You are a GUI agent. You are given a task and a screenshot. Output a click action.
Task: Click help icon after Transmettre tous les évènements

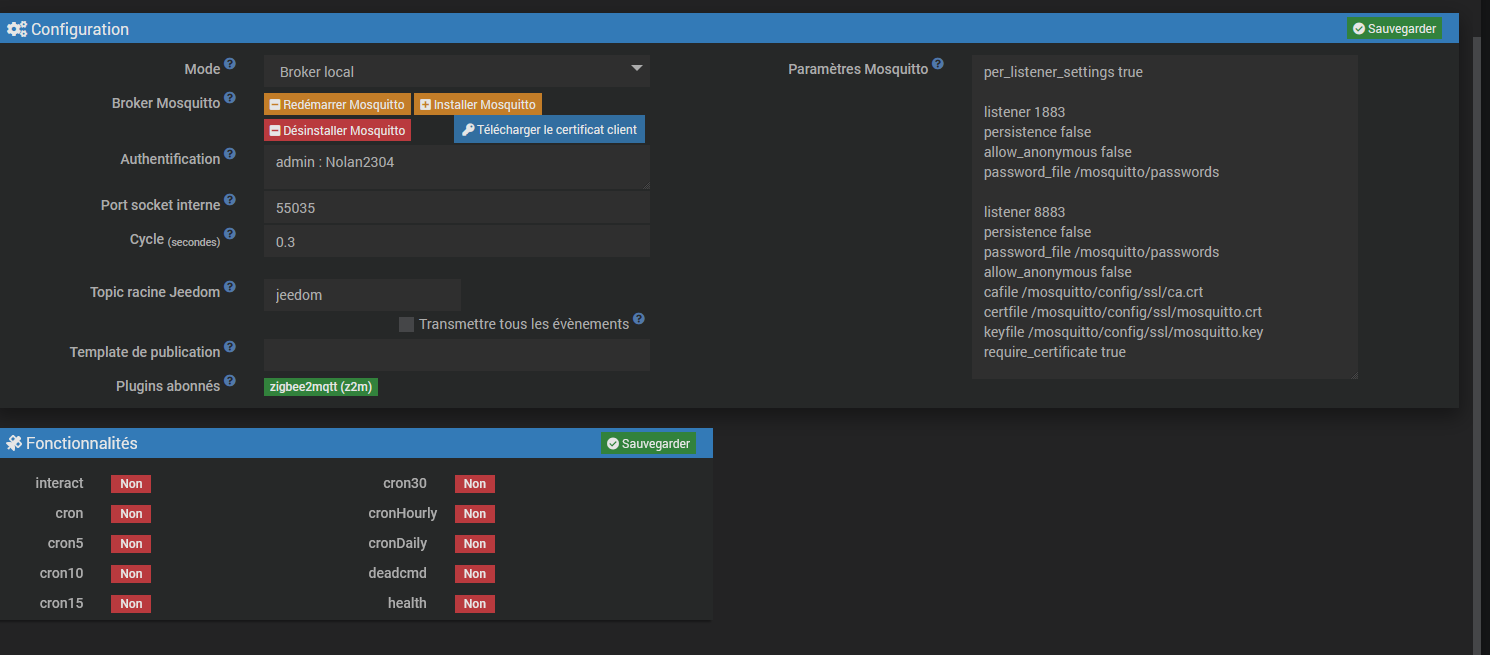[639, 320]
